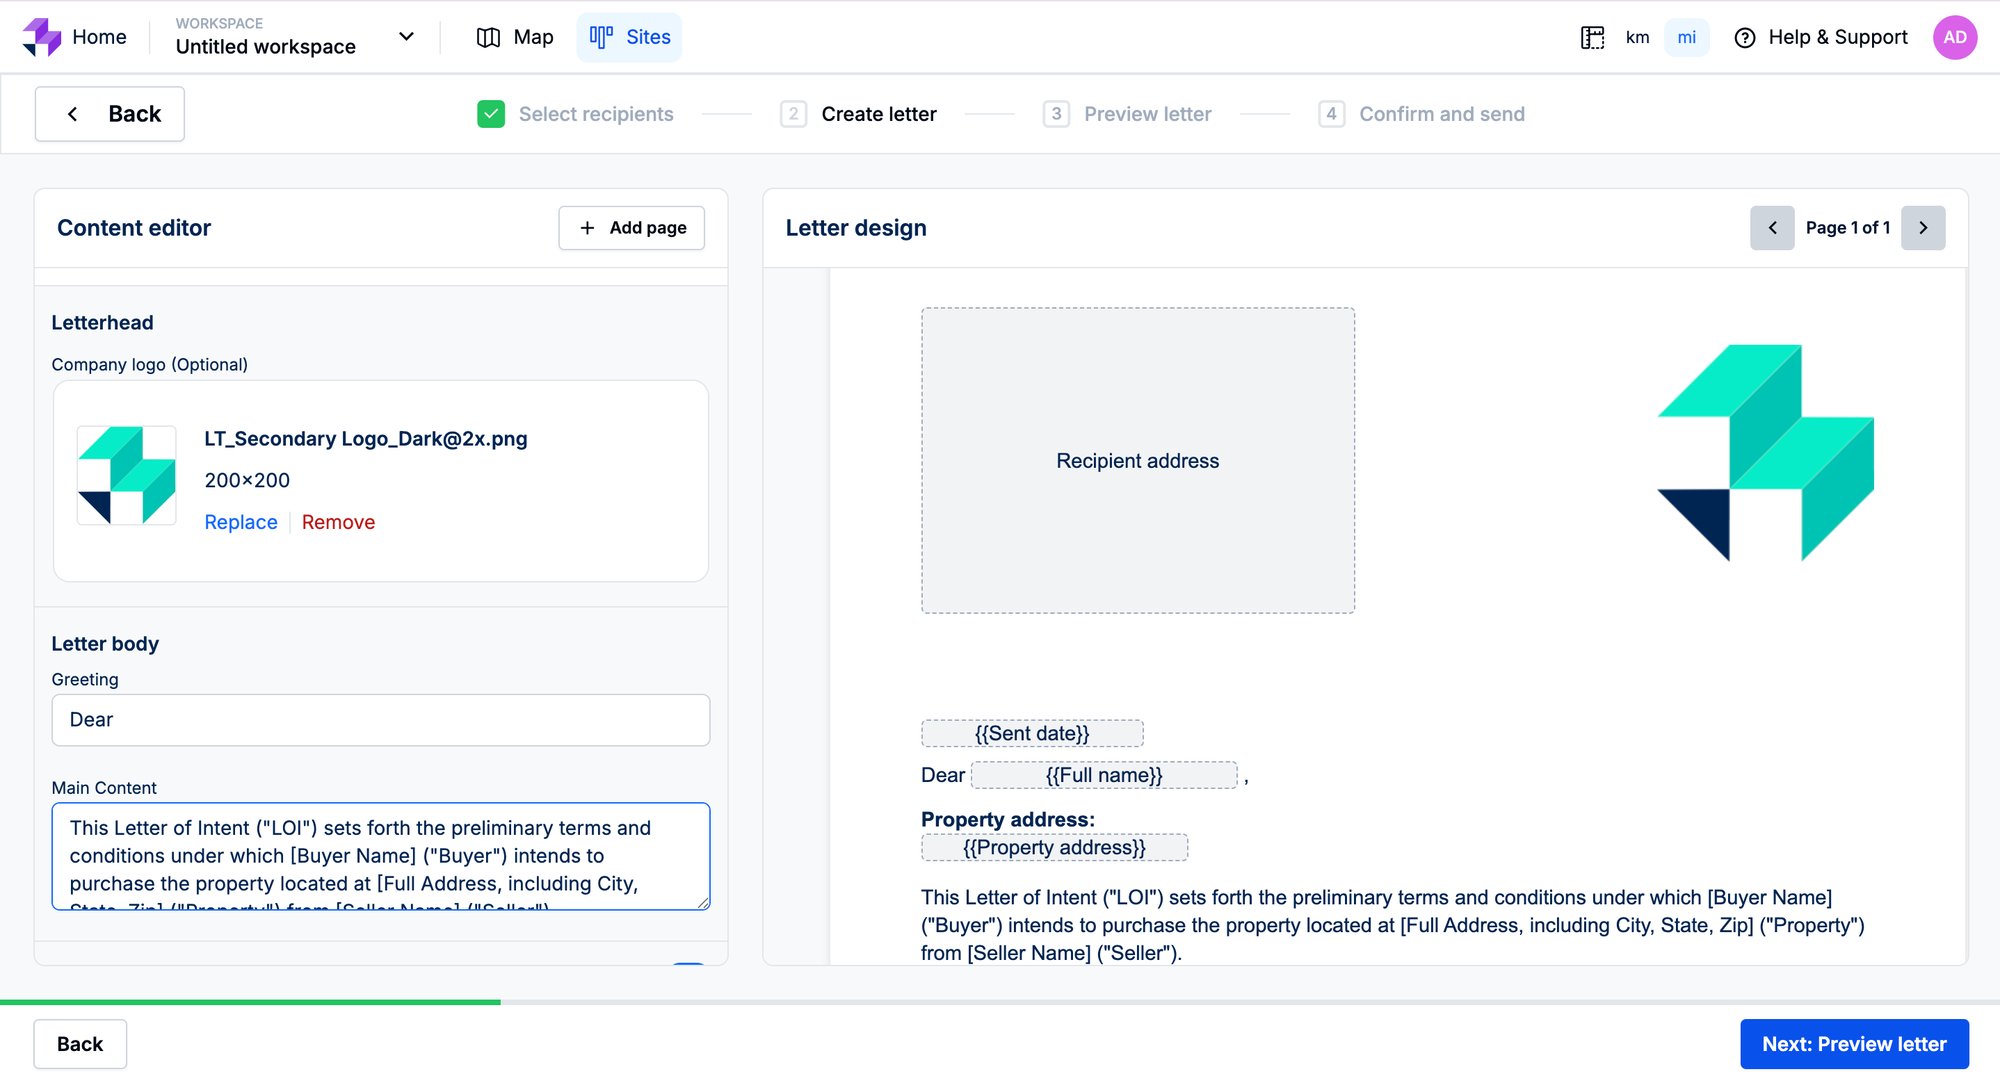Click the purple app logo icon
The height and width of the screenshot is (1083, 2000).
(x=42, y=37)
